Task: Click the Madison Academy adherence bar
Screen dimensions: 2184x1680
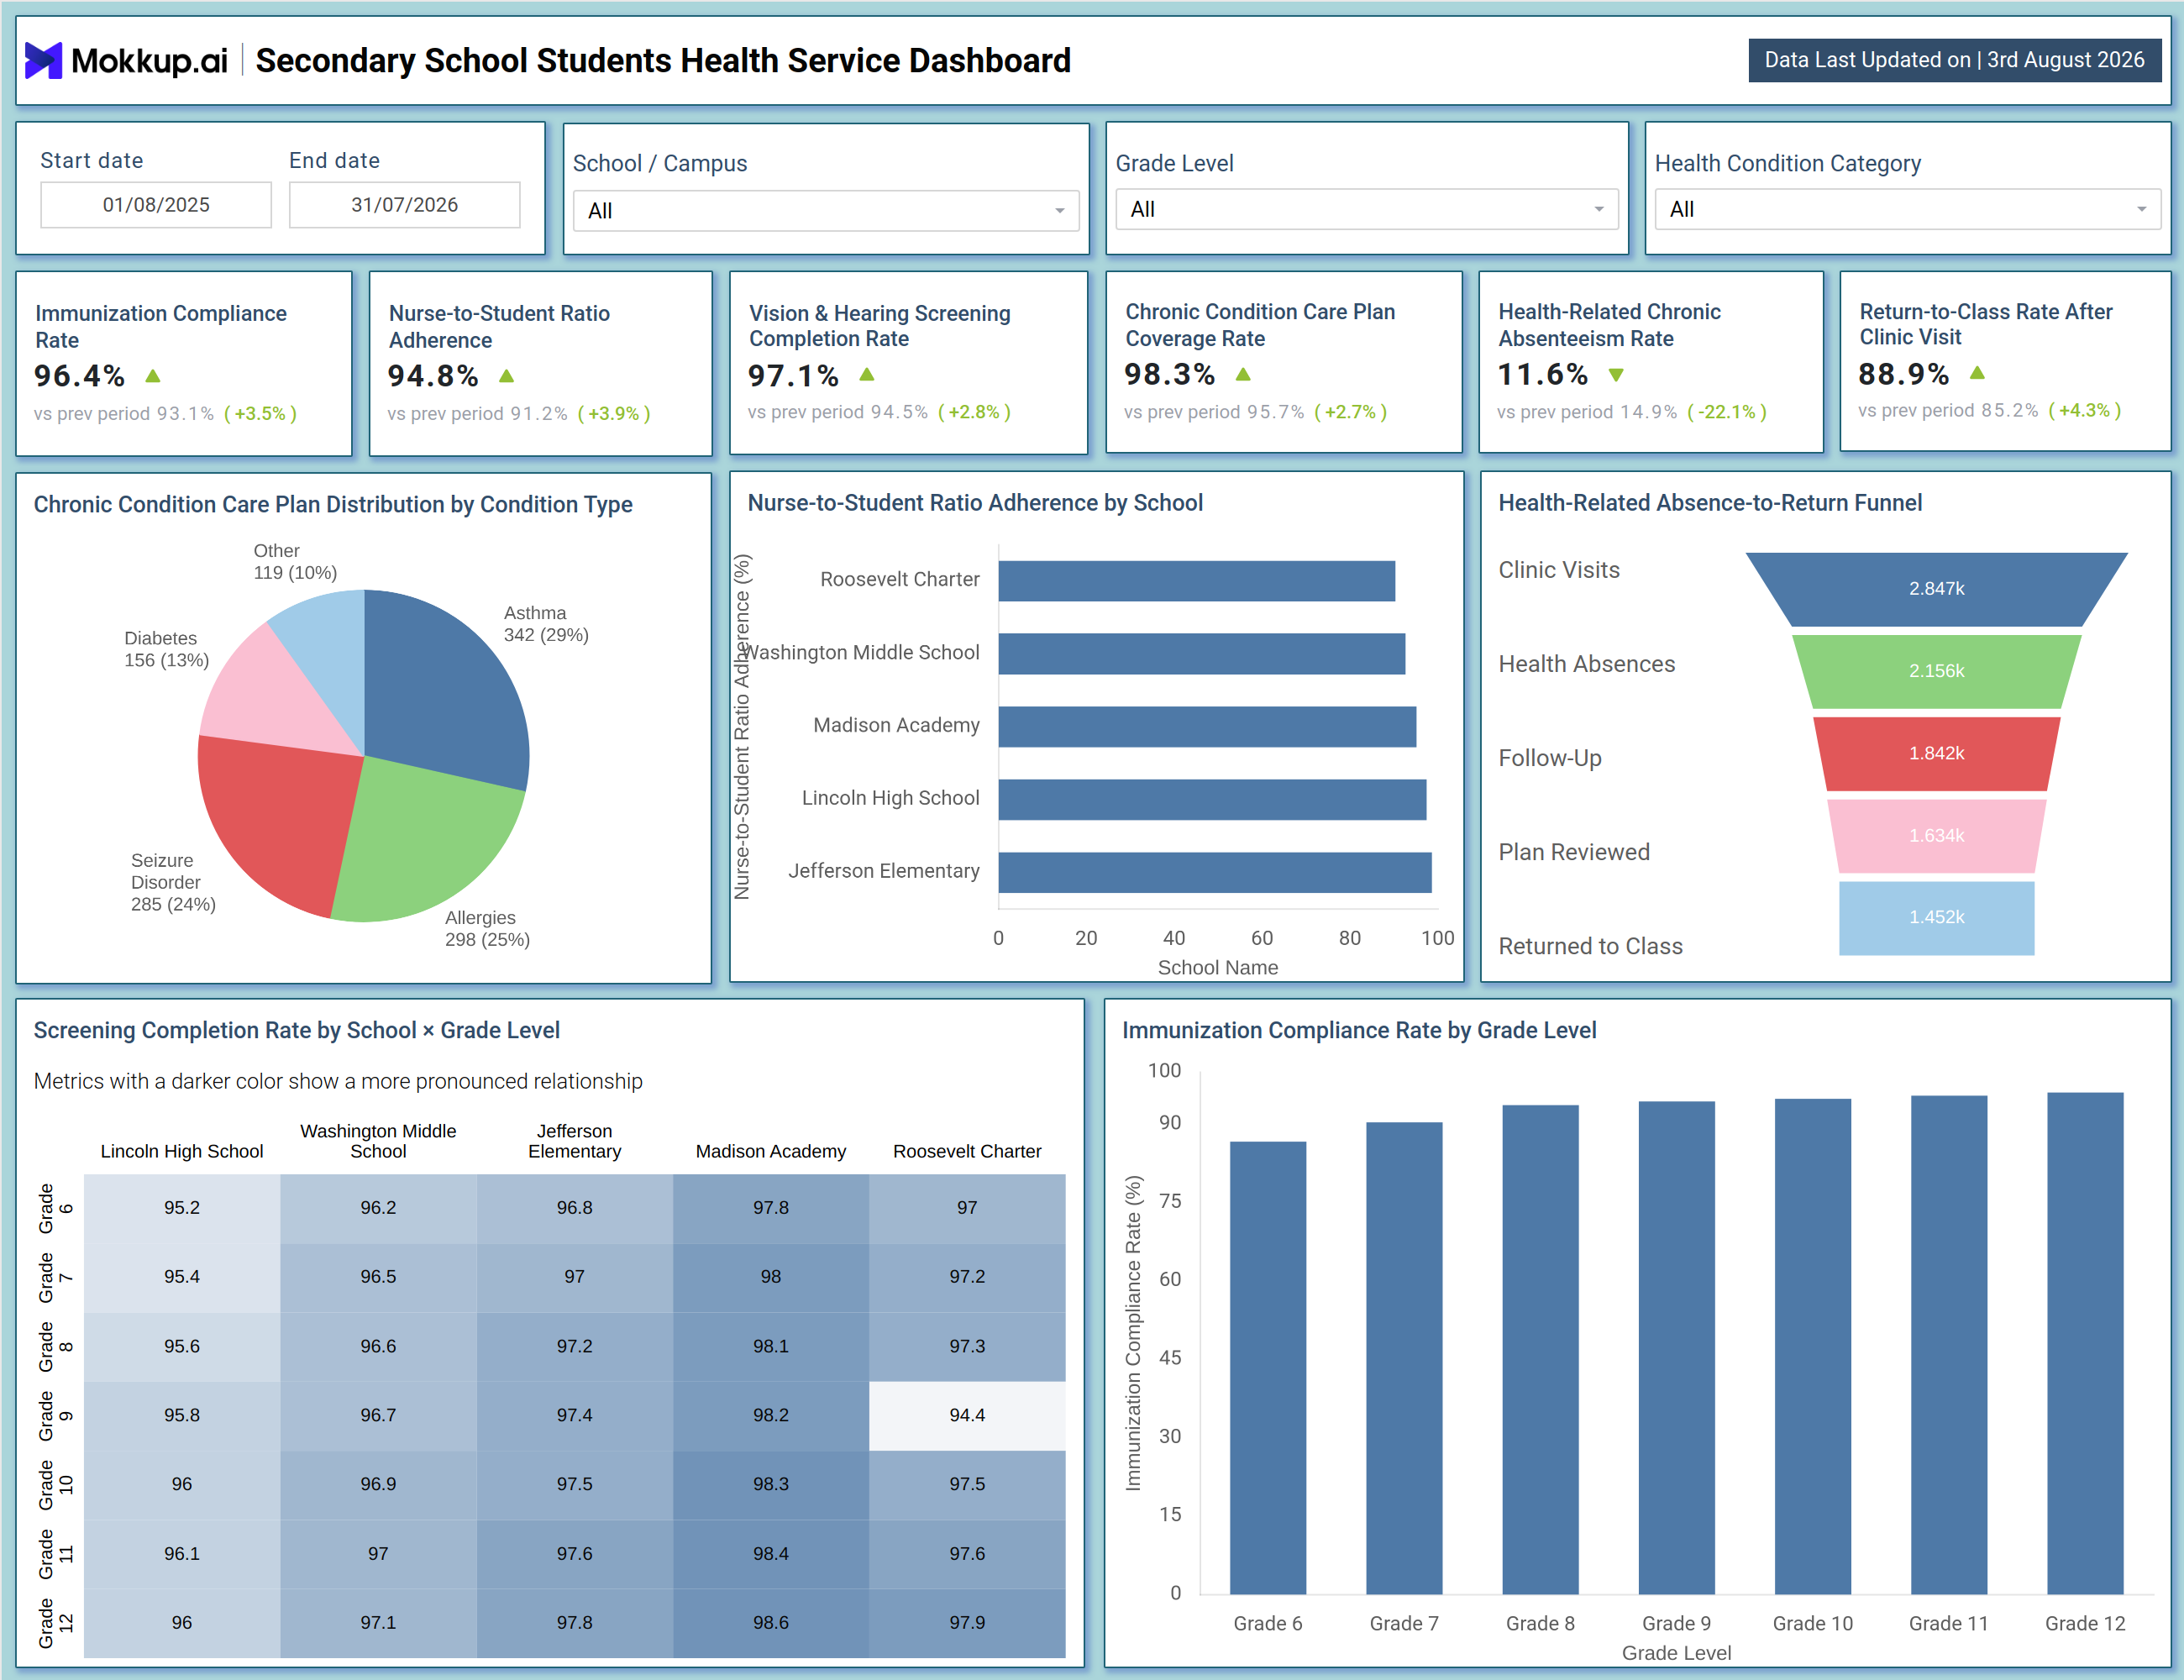Action: pos(1207,727)
